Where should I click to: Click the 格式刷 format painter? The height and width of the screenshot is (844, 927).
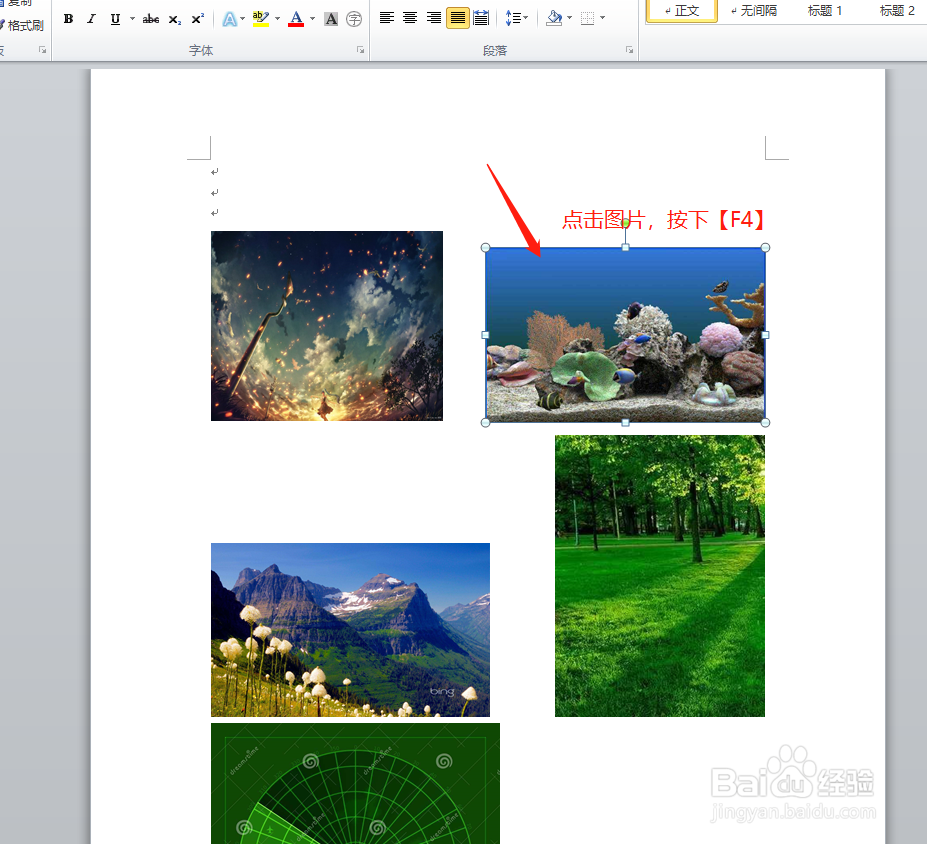pyautogui.click(x=22, y=25)
